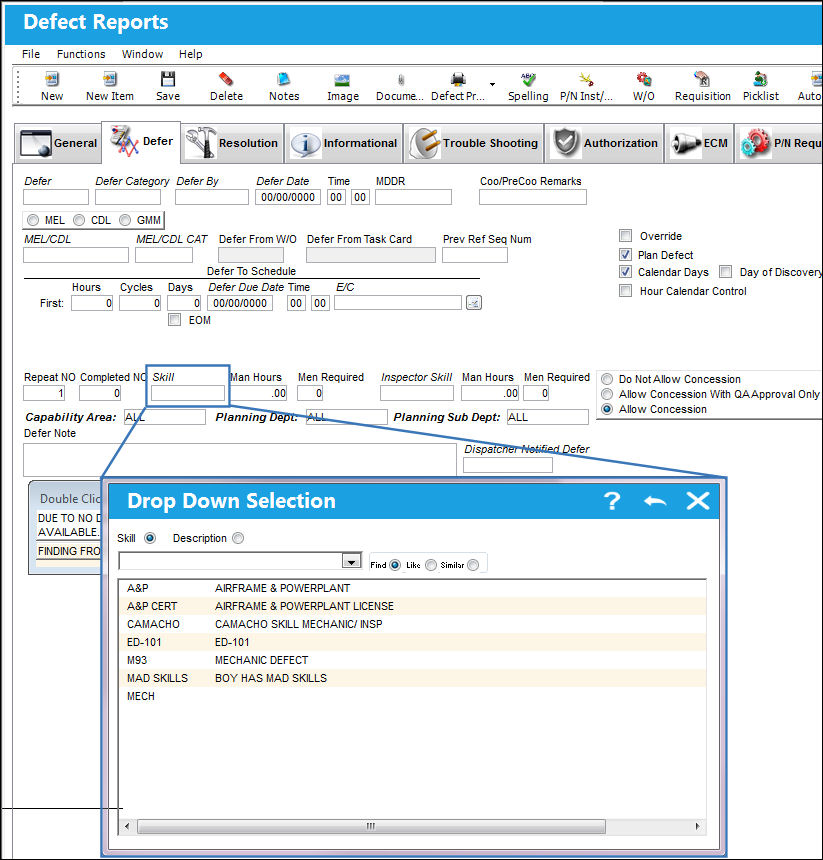The height and width of the screenshot is (860, 823).
Task: Open the Functions menu
Action: [x=81, y=54]
